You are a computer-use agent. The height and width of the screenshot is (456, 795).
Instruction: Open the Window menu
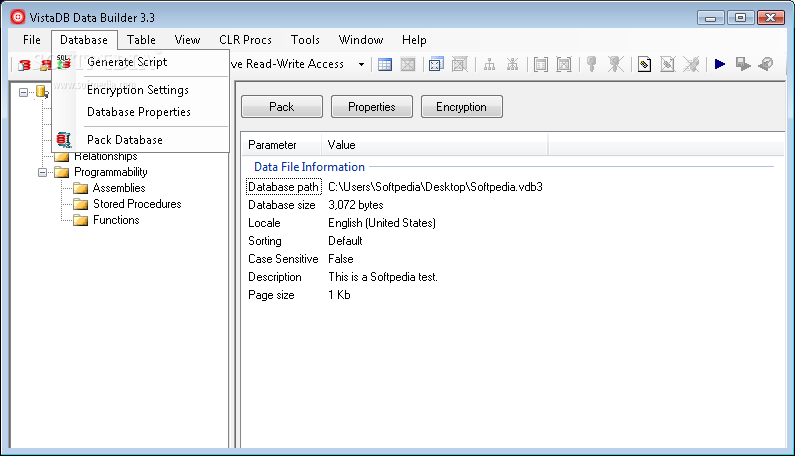pyautogui.click(x=361, y=40)
